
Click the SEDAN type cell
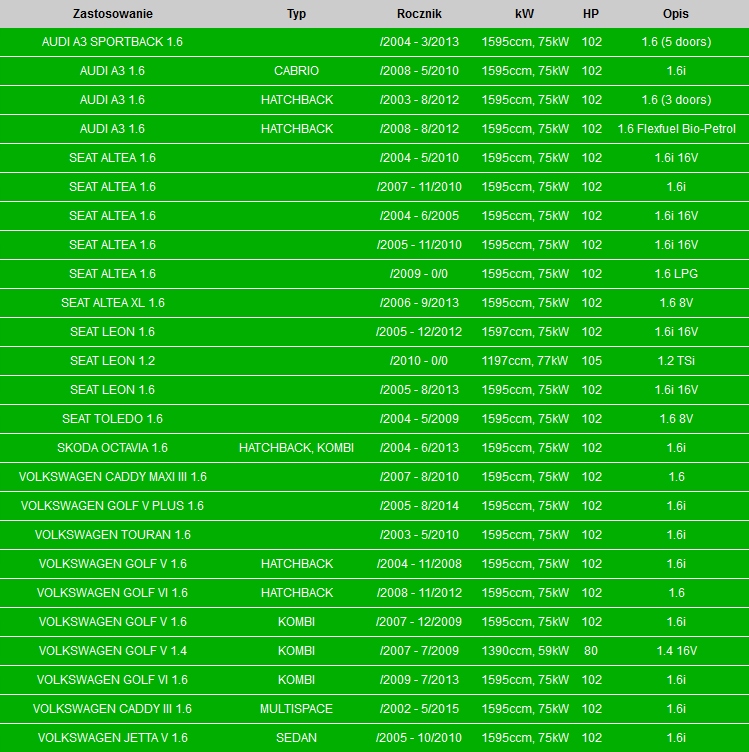pyautogui.click(x=296, y=738)
